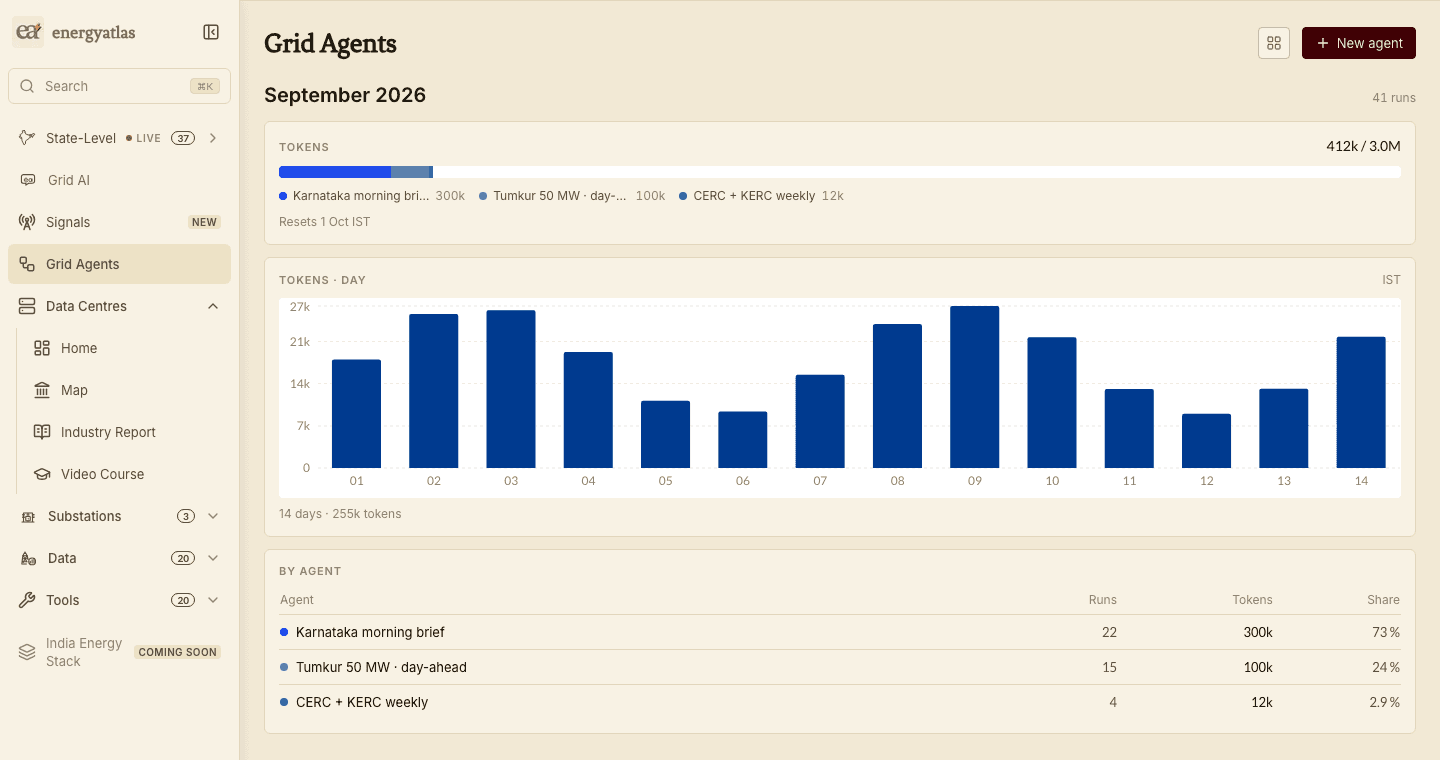1440x760 pixels.
Task: Open Industry Report page
Action: pos(127,432)
